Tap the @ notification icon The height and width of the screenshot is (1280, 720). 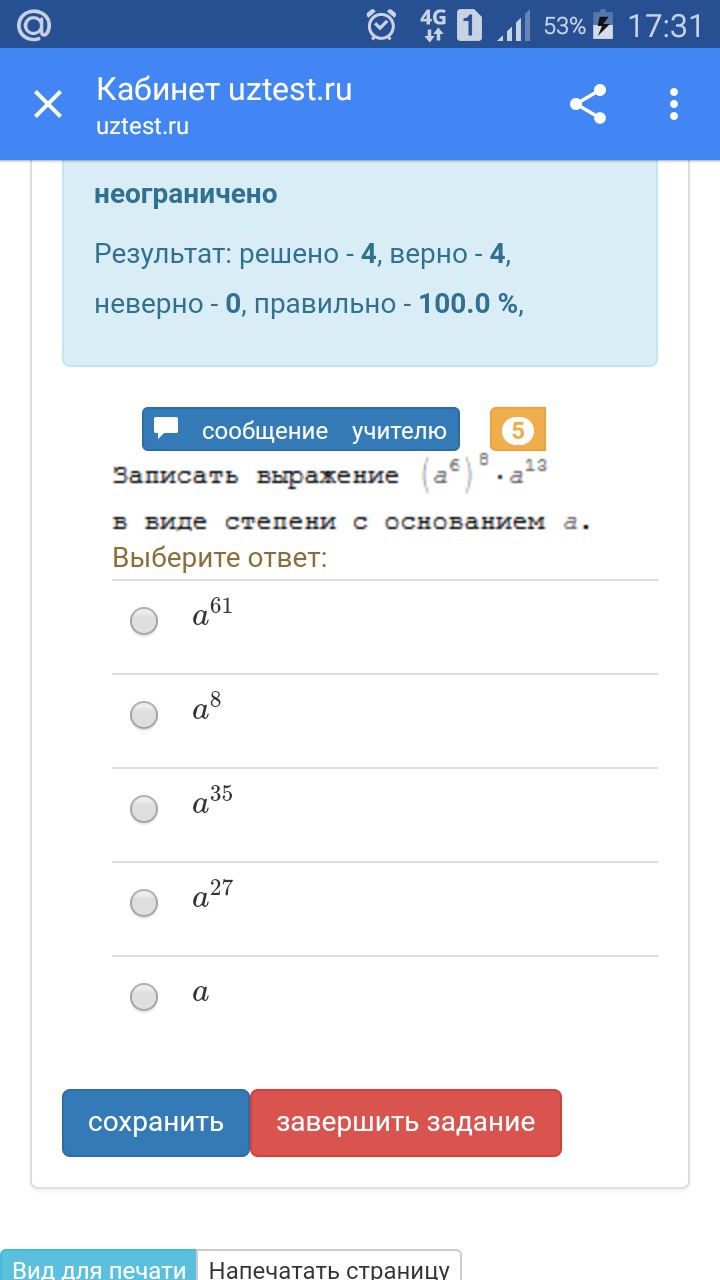pos(33,25)
